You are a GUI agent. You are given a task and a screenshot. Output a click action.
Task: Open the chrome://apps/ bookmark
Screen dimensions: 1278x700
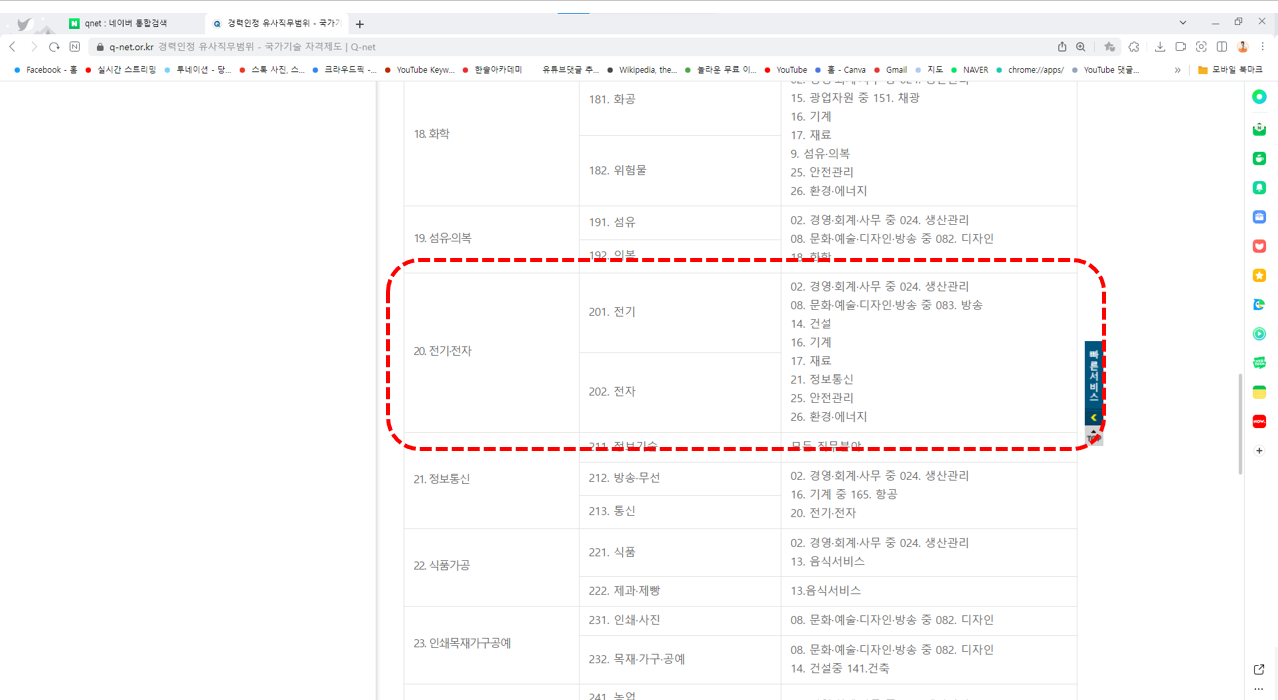click(1029, 70)
